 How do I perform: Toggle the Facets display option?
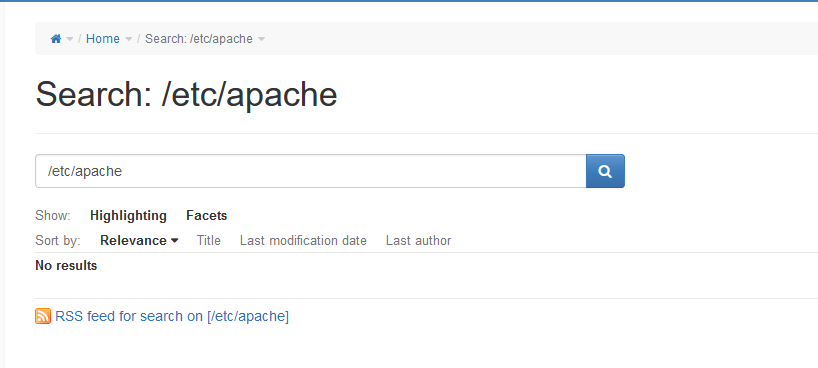coord(207,216)
